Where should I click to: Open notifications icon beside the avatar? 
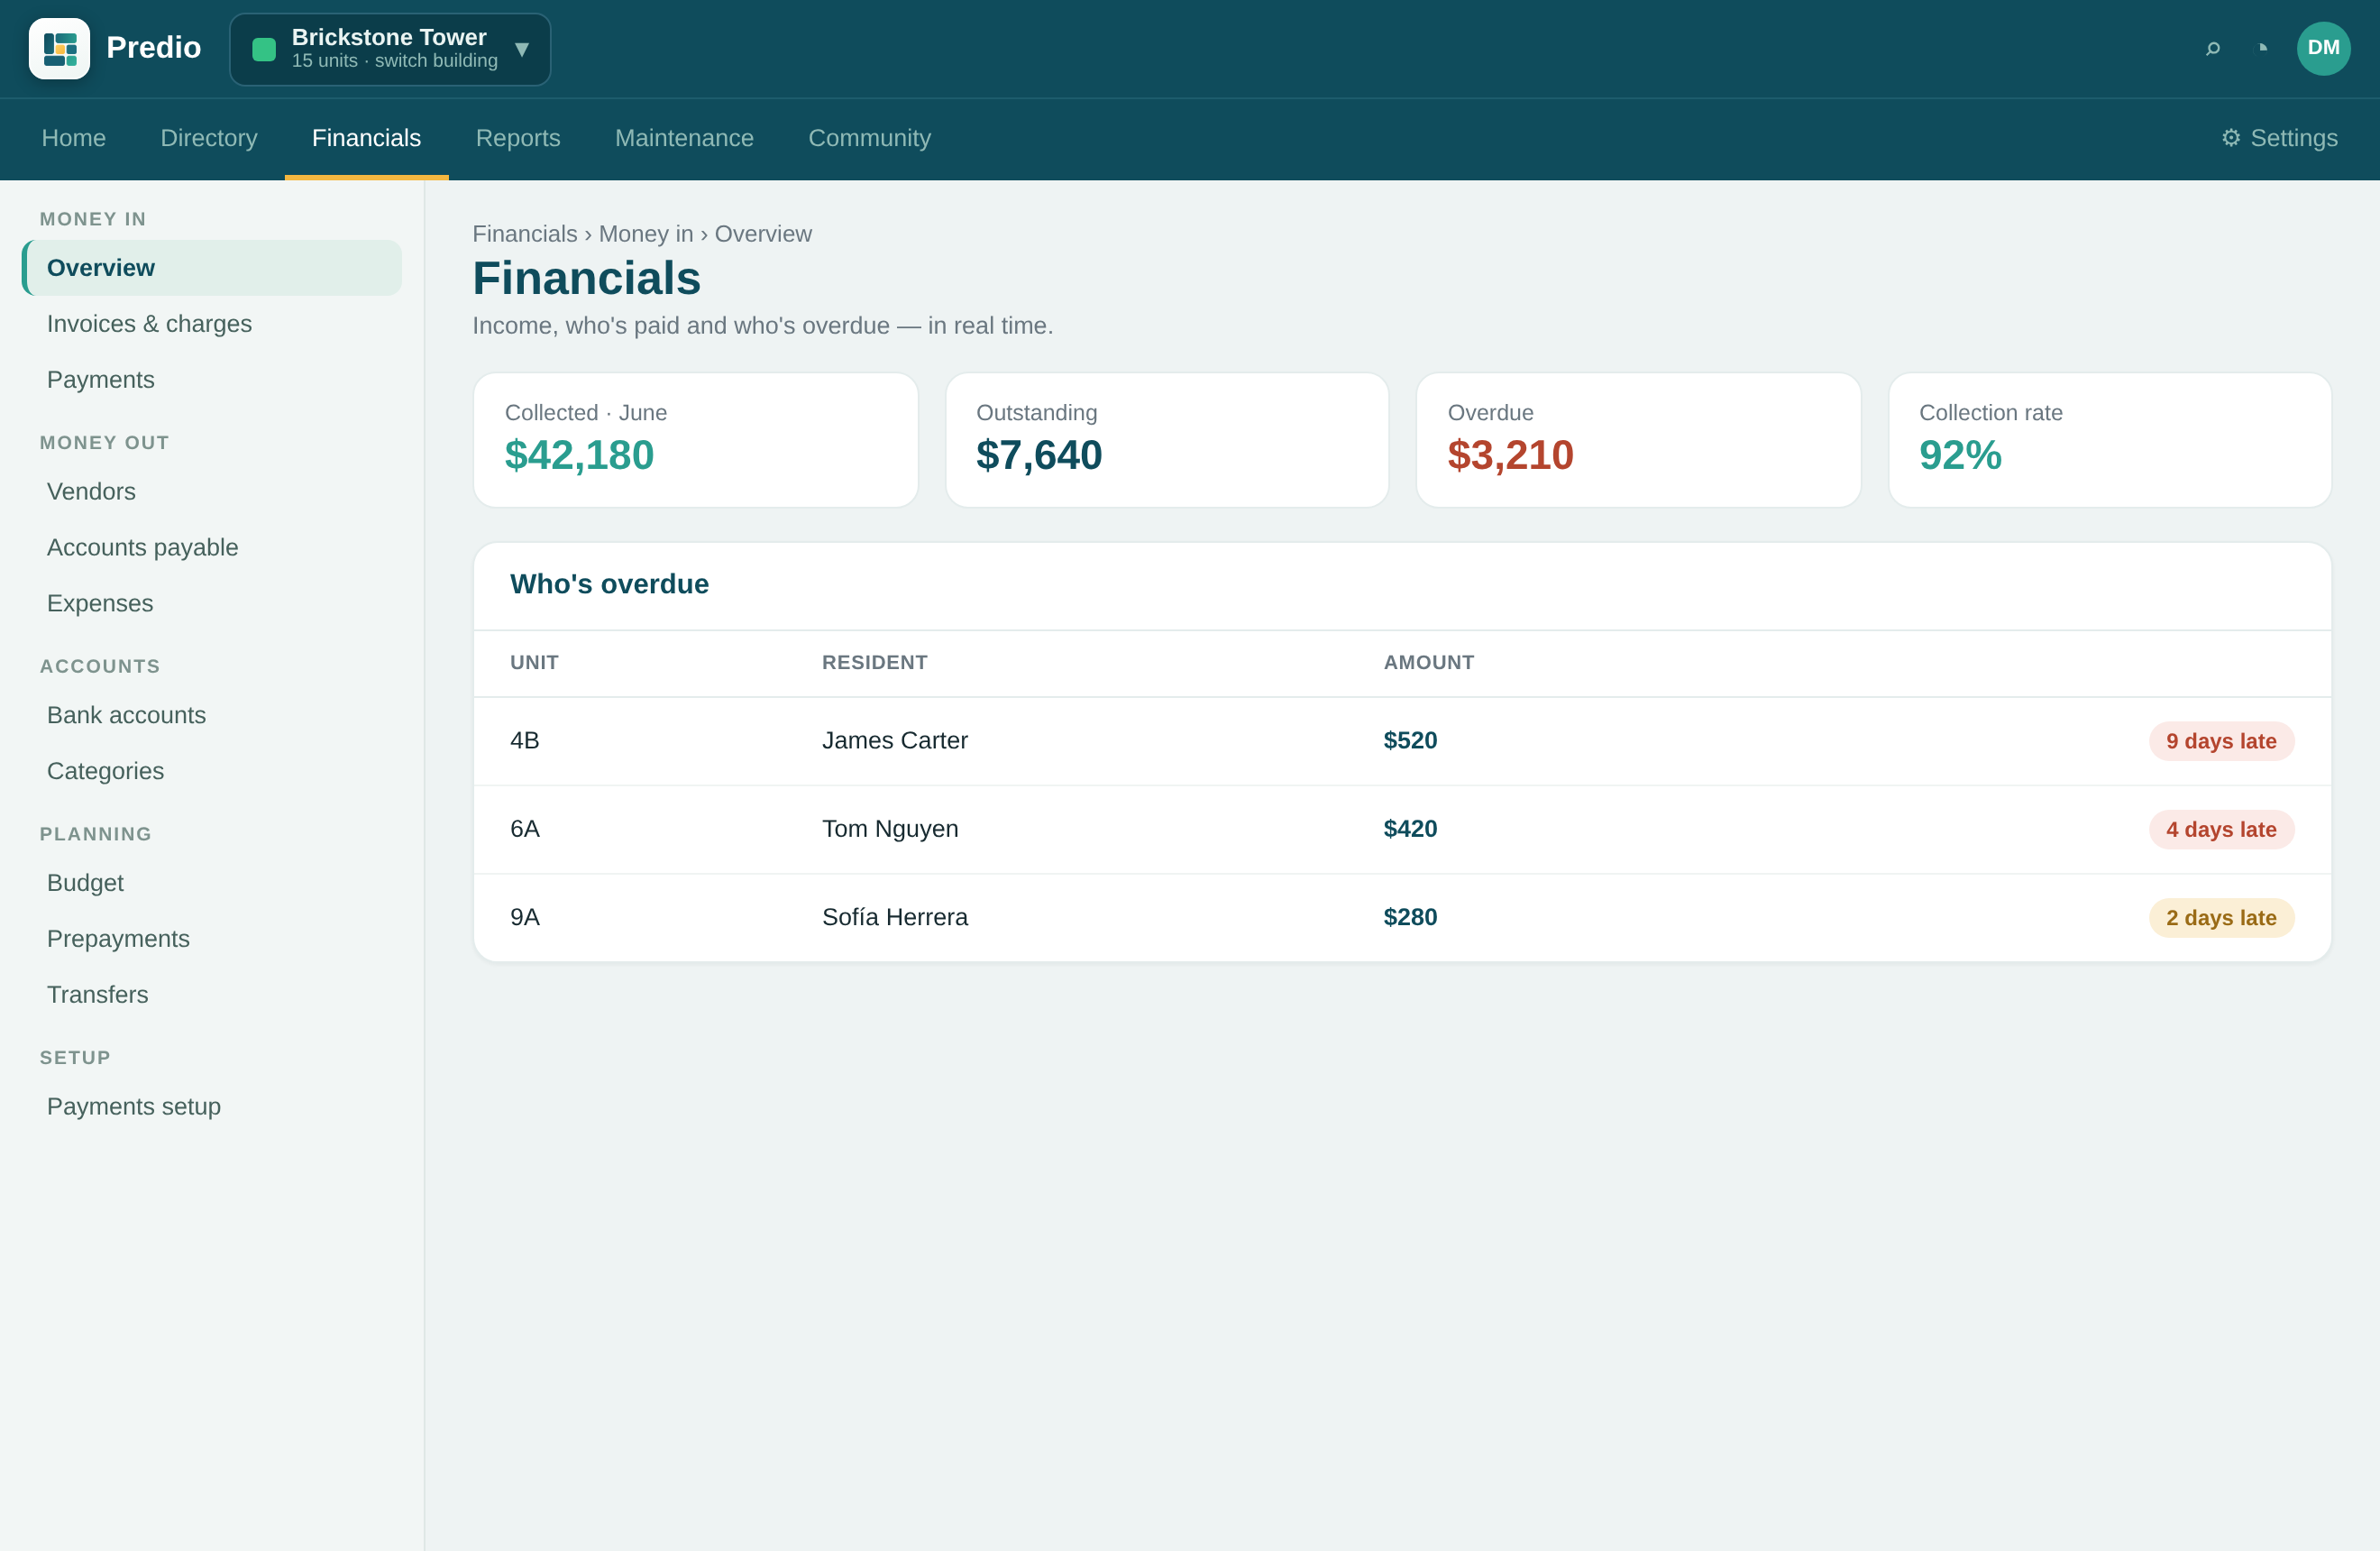[x=2262, y=48]
